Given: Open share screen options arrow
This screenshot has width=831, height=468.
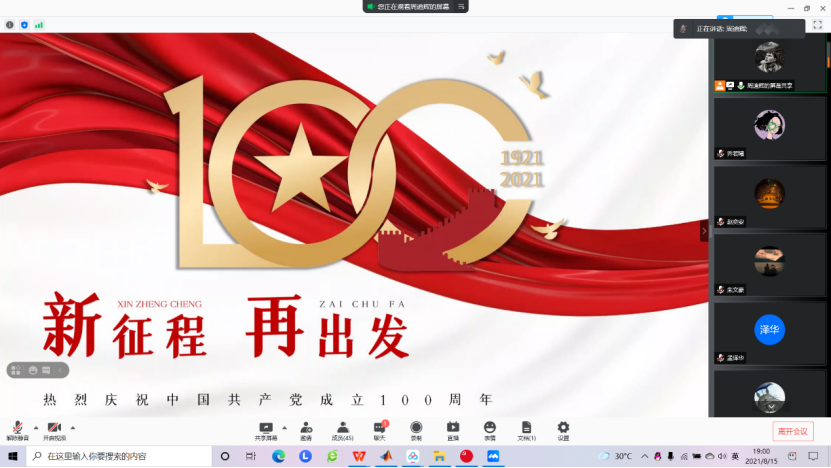Looking at the screenshot, I should 284,427.
